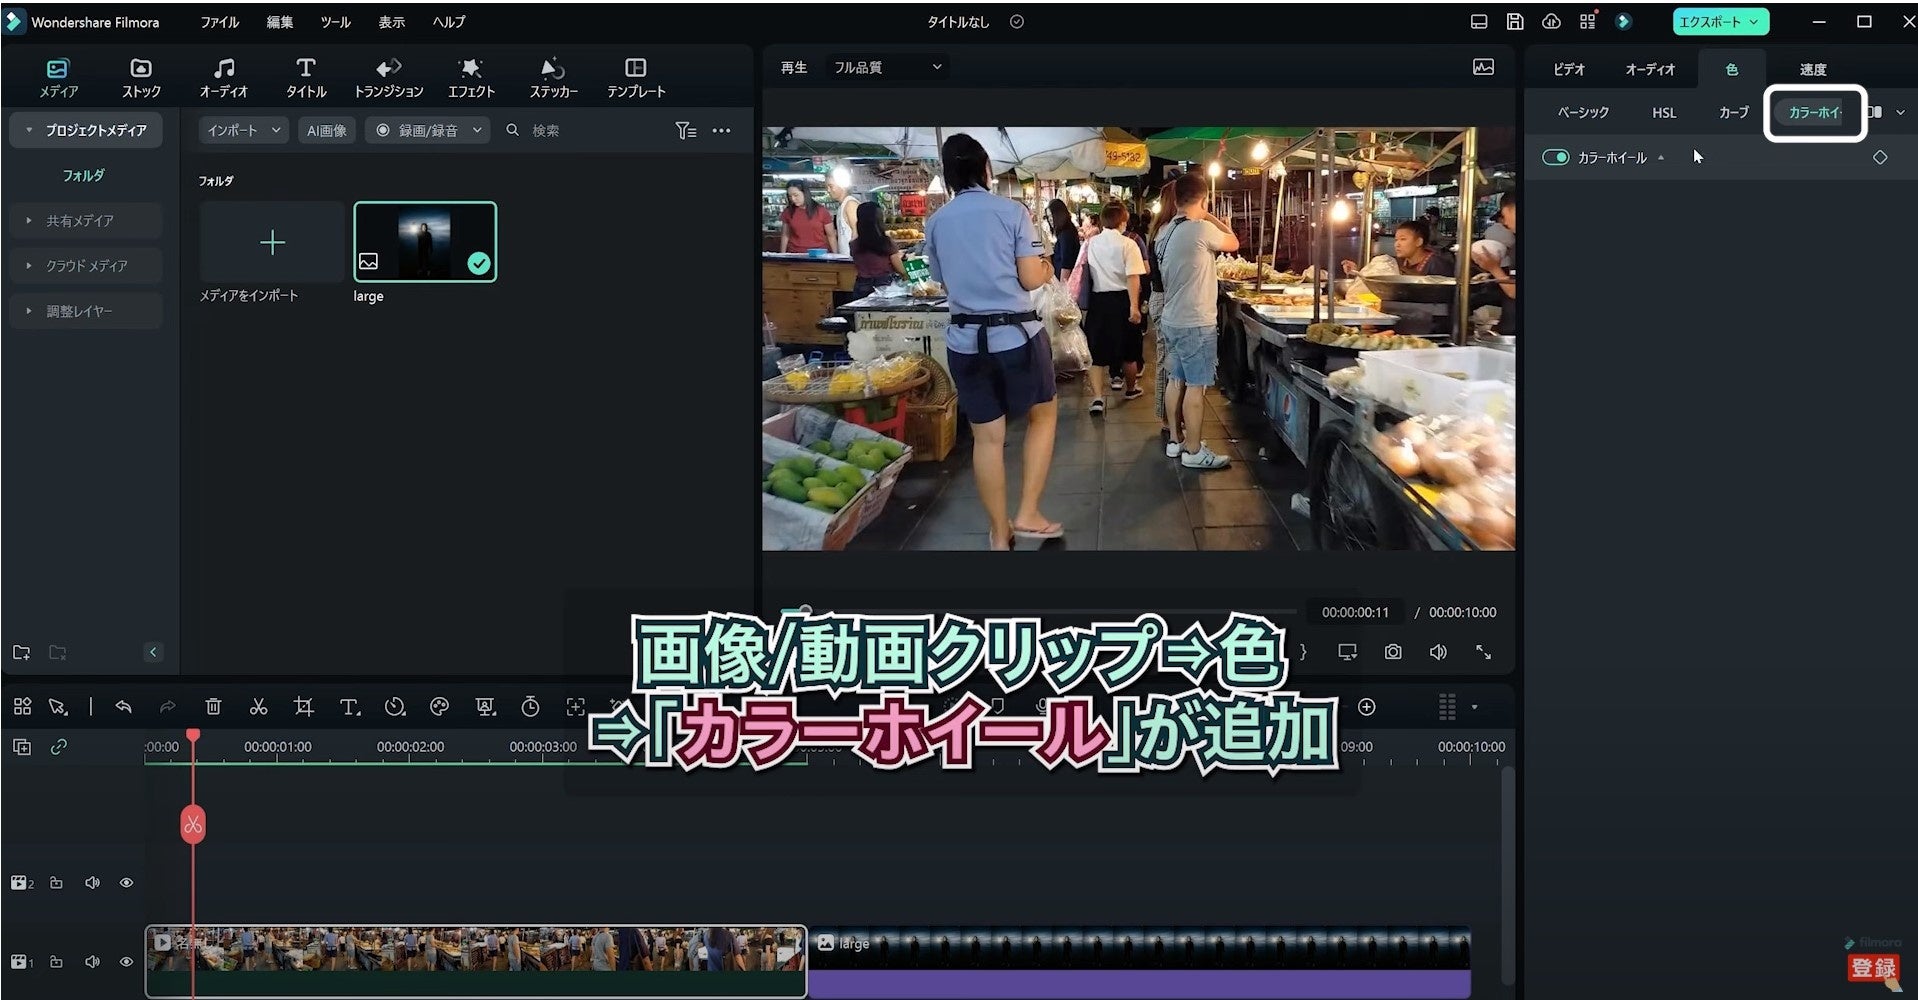This screenshot has height=1000, width=1918.
Task: Hide video track 2 with eye icon
Action: pos(126,883)
